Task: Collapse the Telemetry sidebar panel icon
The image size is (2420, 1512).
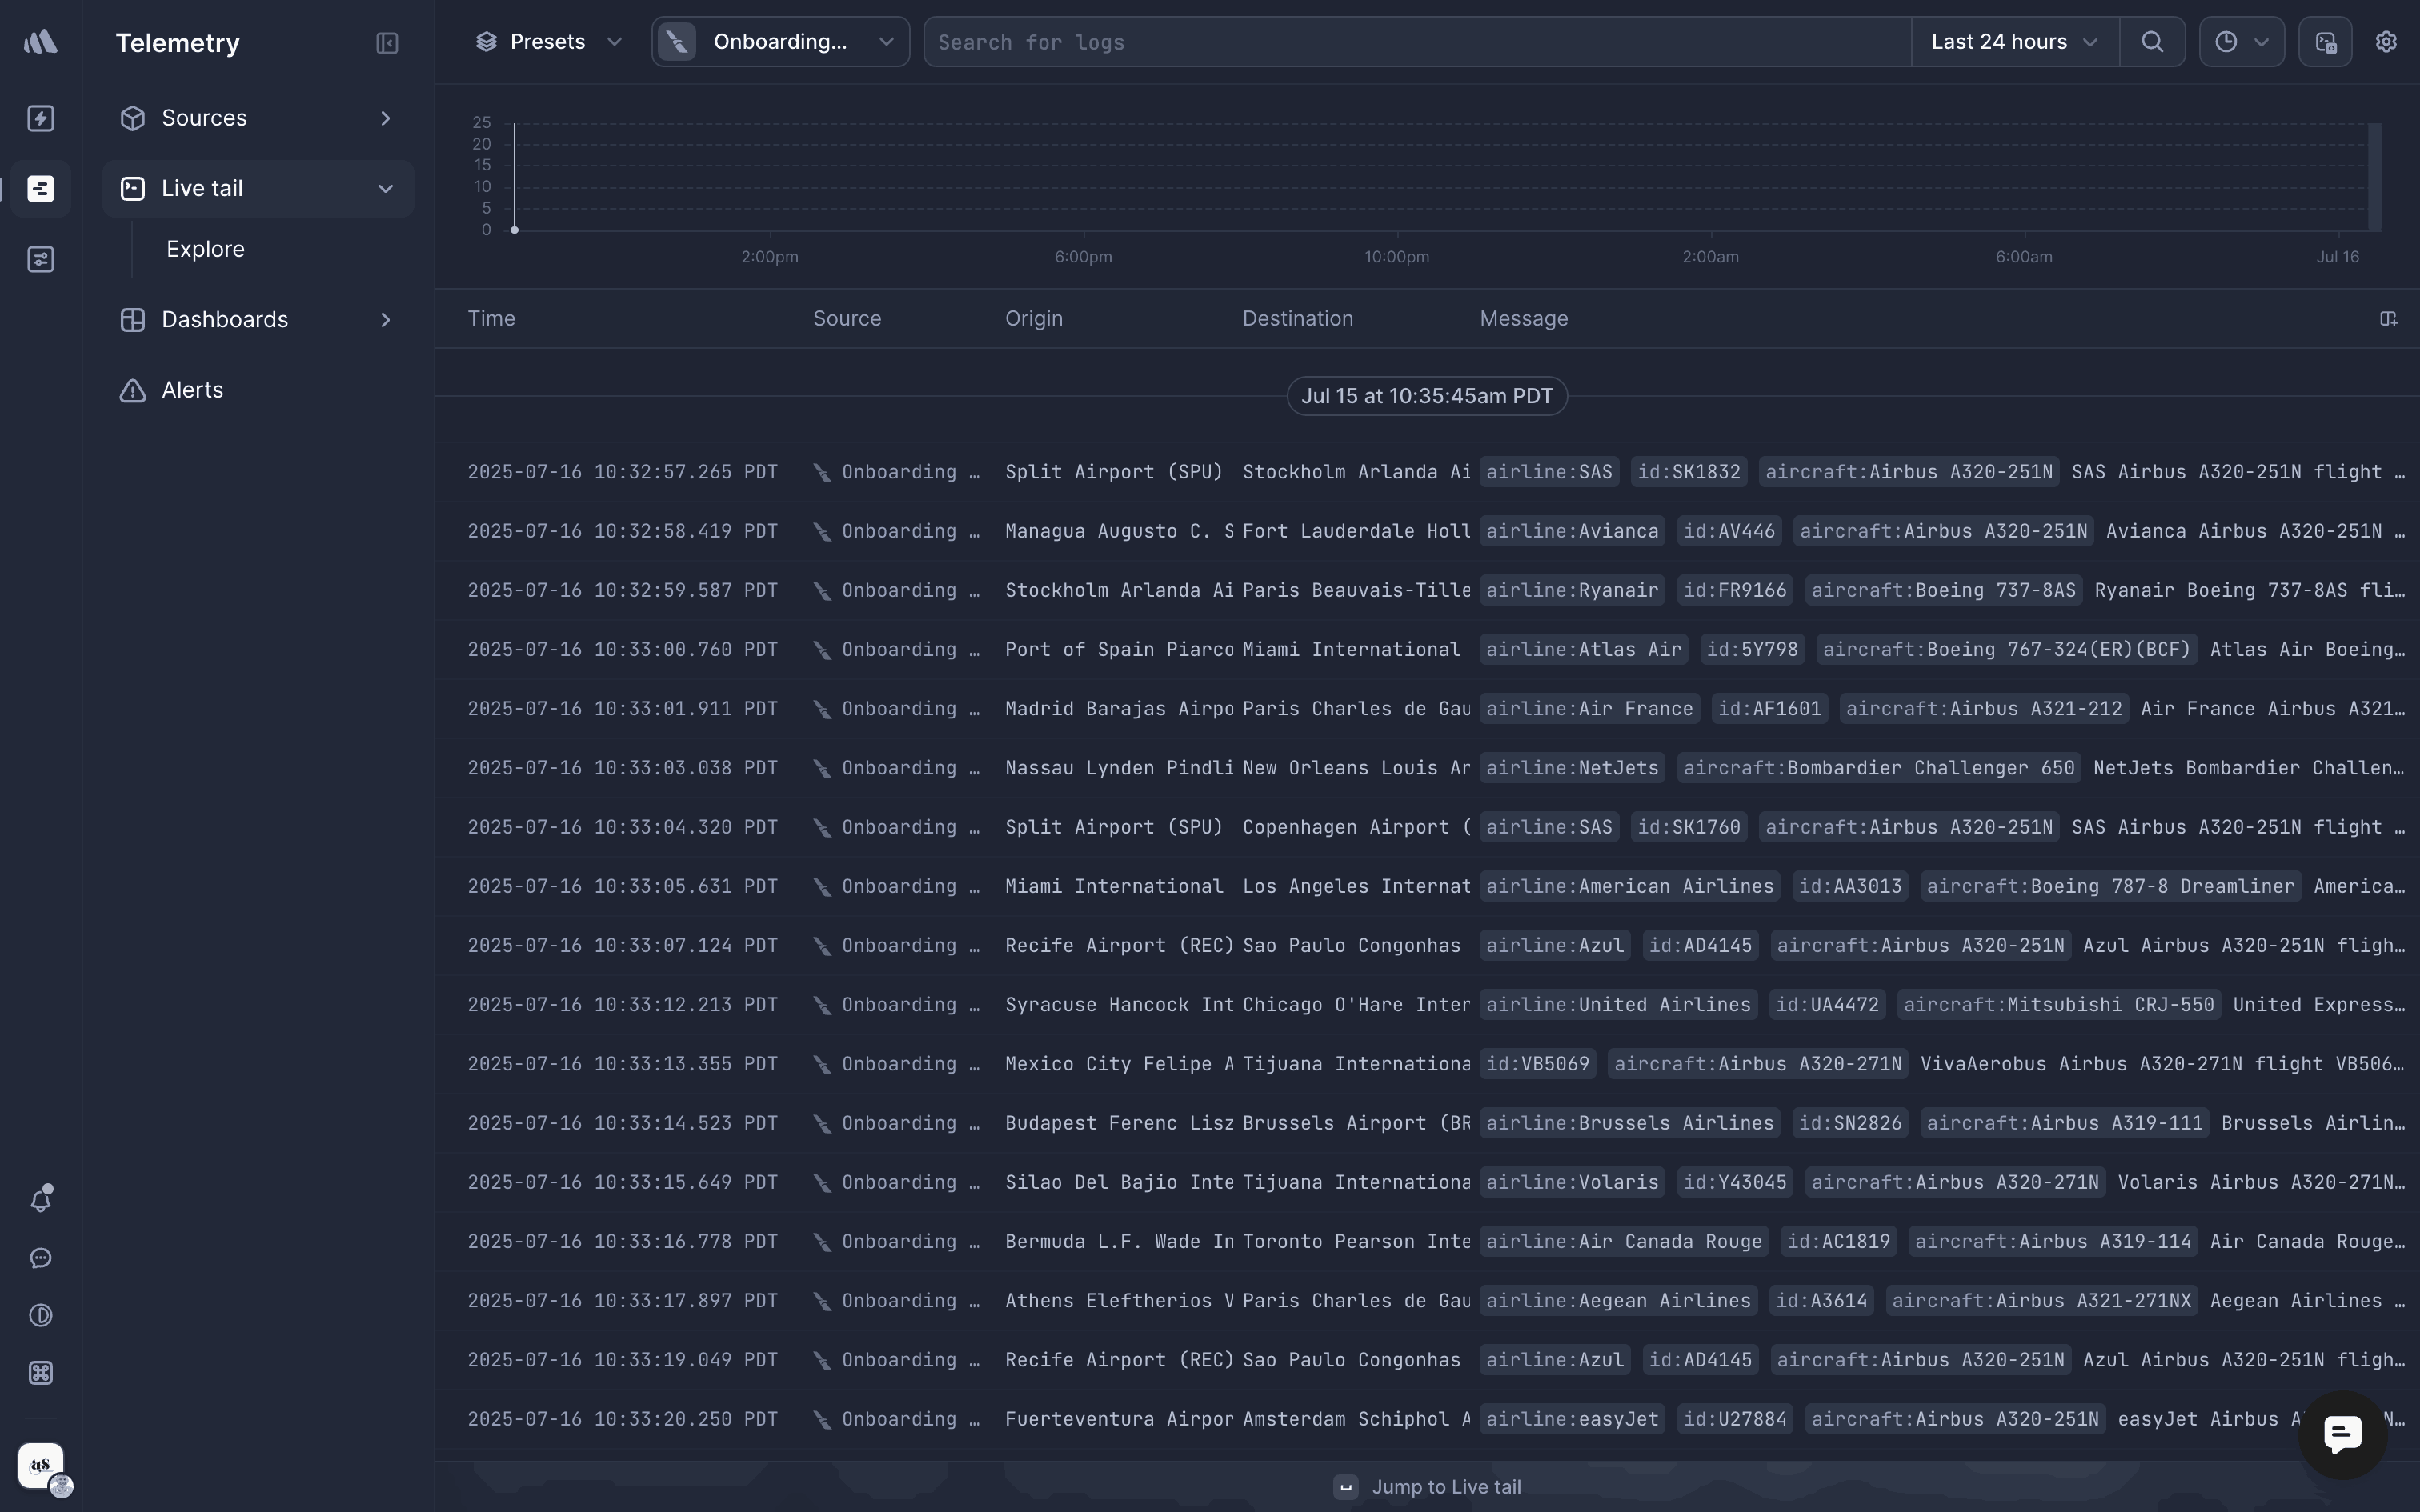Action: pos(387,43)
